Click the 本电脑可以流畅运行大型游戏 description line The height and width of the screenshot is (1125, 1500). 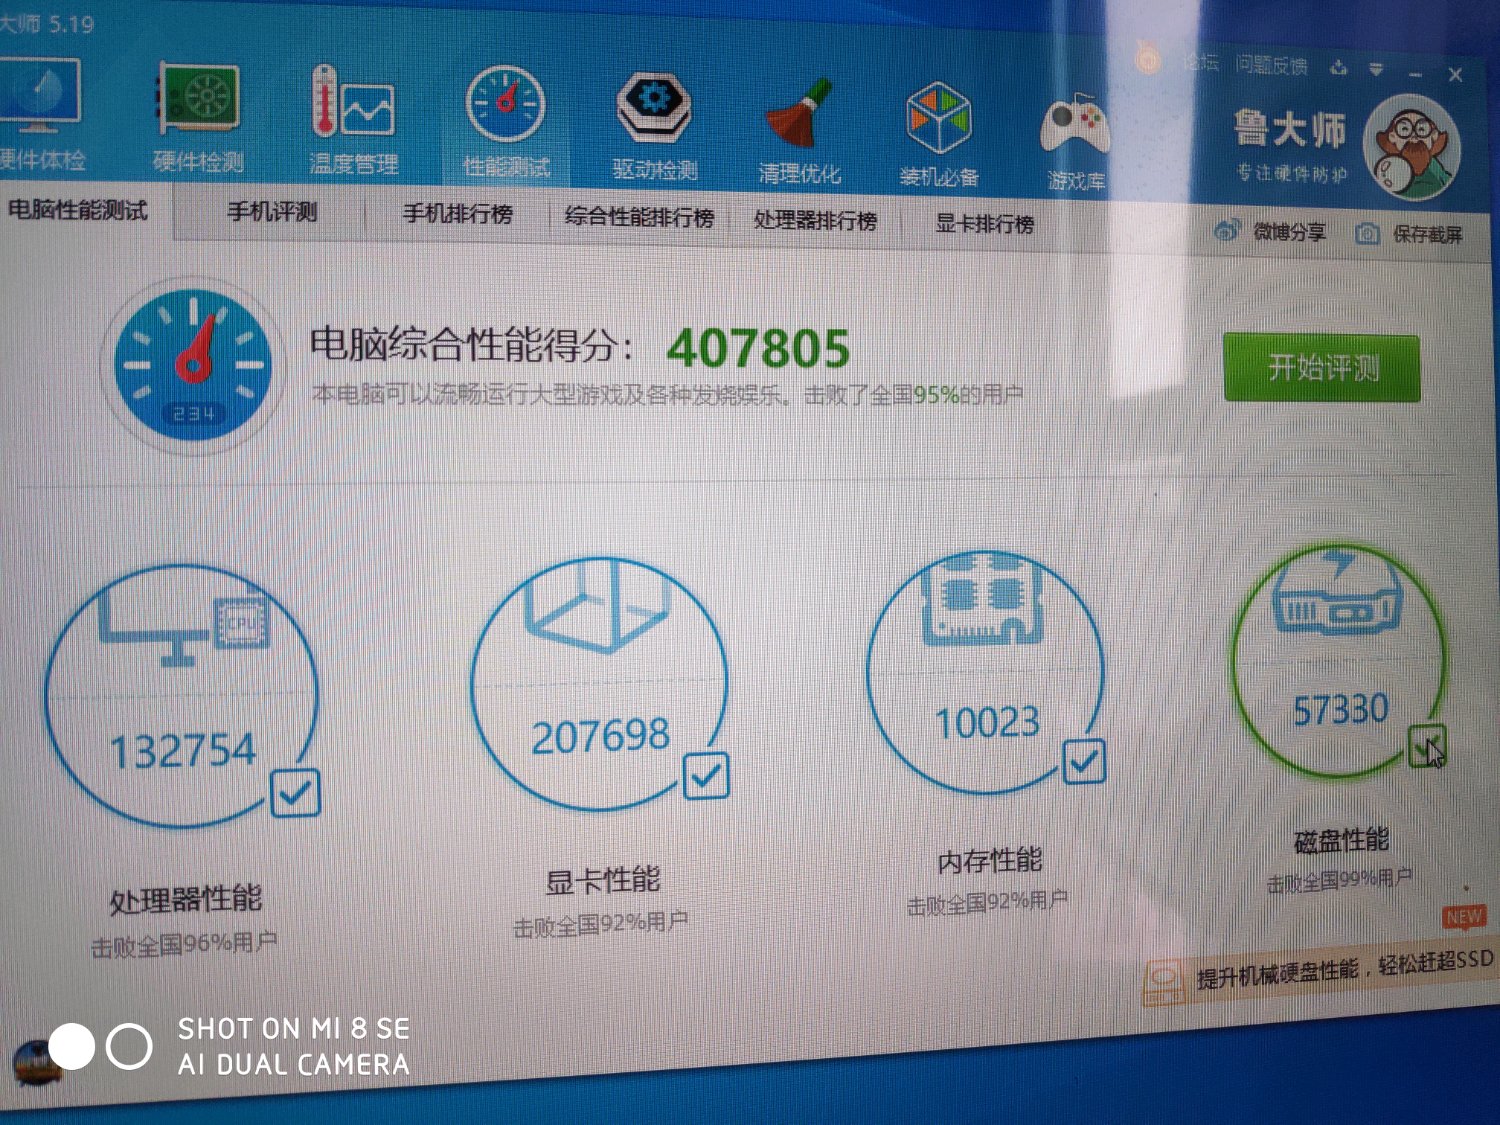666,395
